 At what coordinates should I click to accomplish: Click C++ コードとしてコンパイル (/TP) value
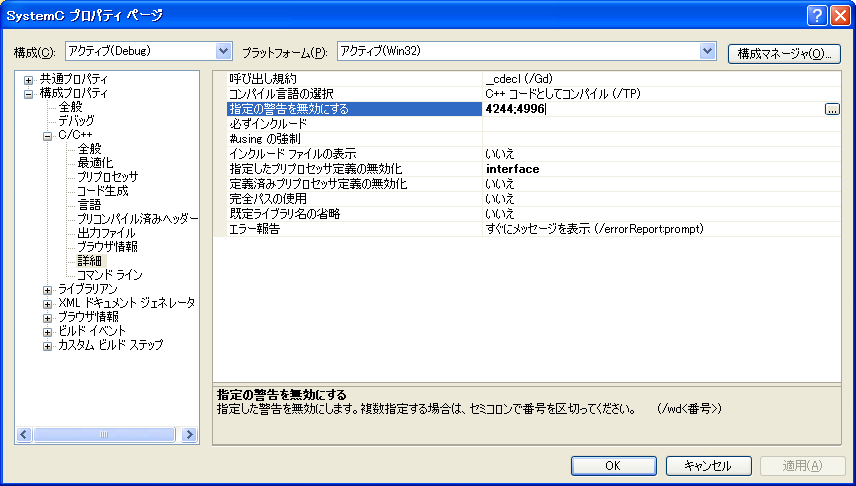pyautogui.click(x=662, y=94)
